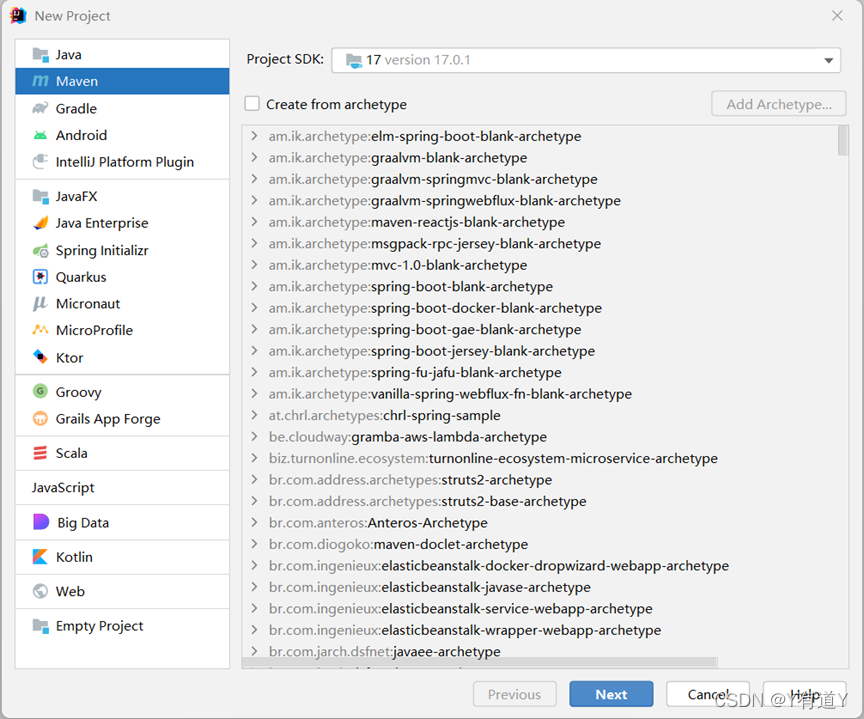Click the Java Enterprise icon
This screenshot has width=864, height=719.
tap(40, 223)
